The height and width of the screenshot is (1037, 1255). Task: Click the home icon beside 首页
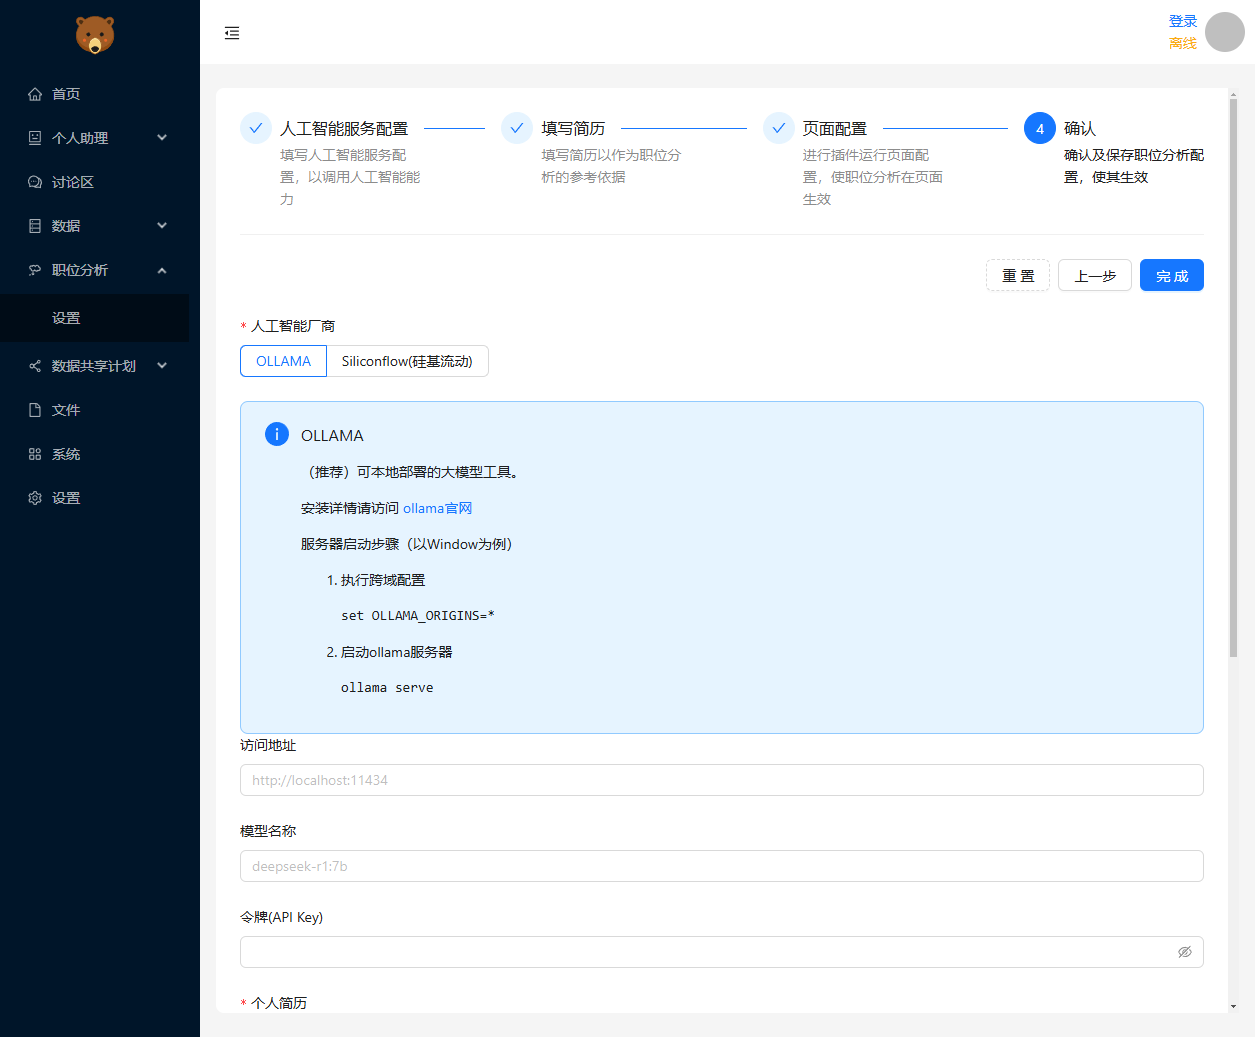point(35,94)
